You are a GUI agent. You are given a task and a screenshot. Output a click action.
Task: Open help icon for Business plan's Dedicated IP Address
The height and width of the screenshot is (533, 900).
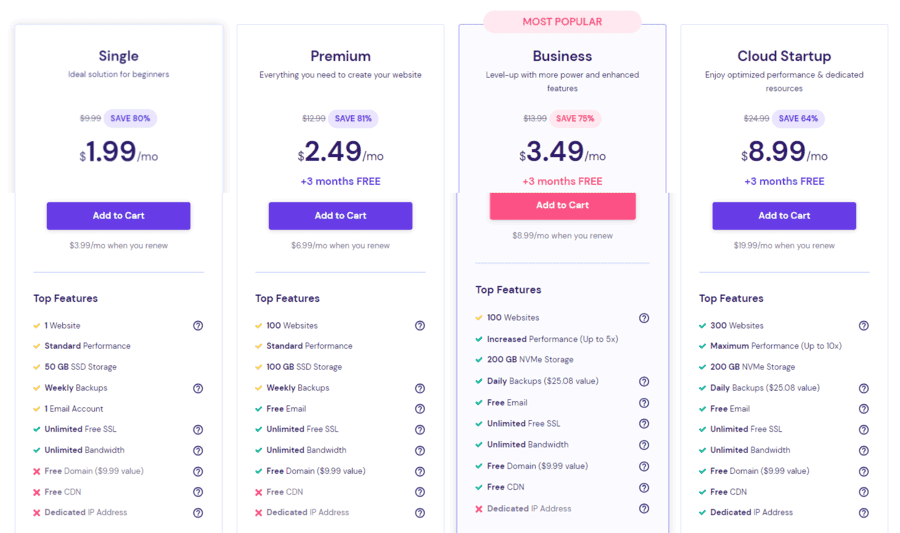coord(644,509)
